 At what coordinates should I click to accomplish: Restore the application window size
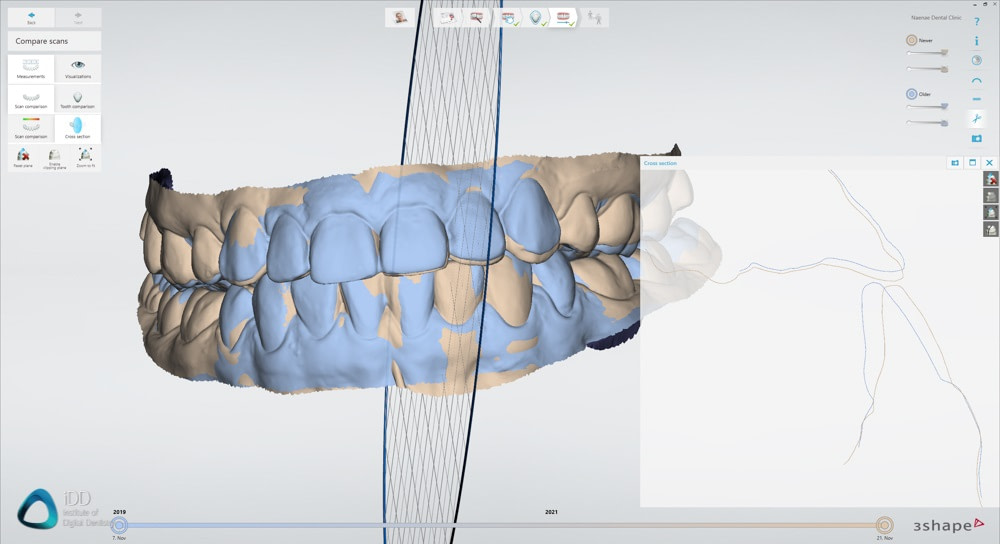click(x=985, y=4)
